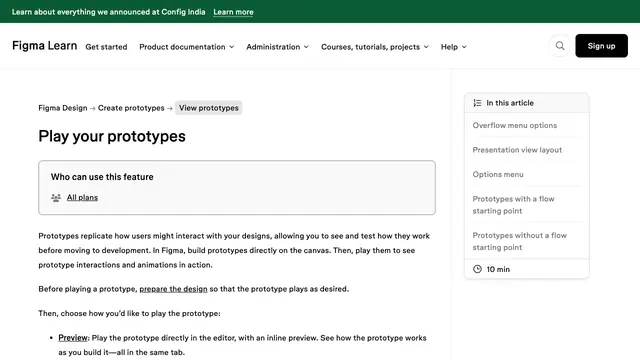Select the View prototypes breadcrumb chip
640x360 pixels.
pos(209,108)
